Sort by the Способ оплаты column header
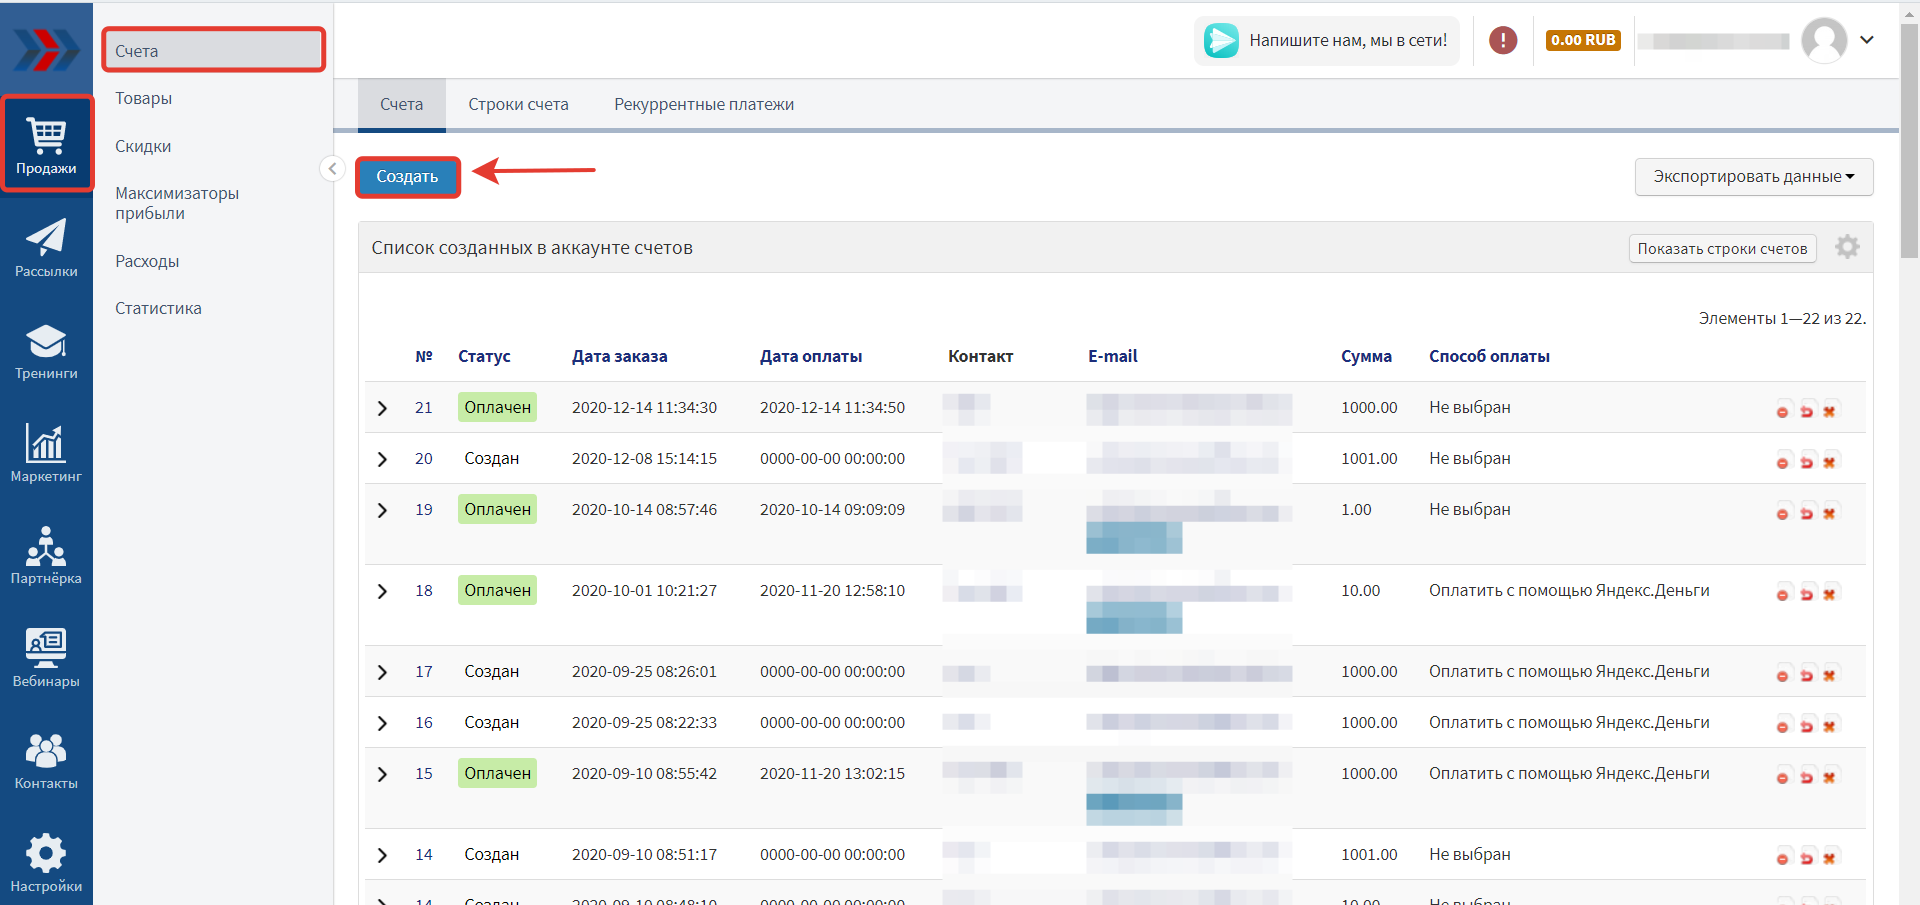This screenshot has height=905, width=1920. (1489, 356)
